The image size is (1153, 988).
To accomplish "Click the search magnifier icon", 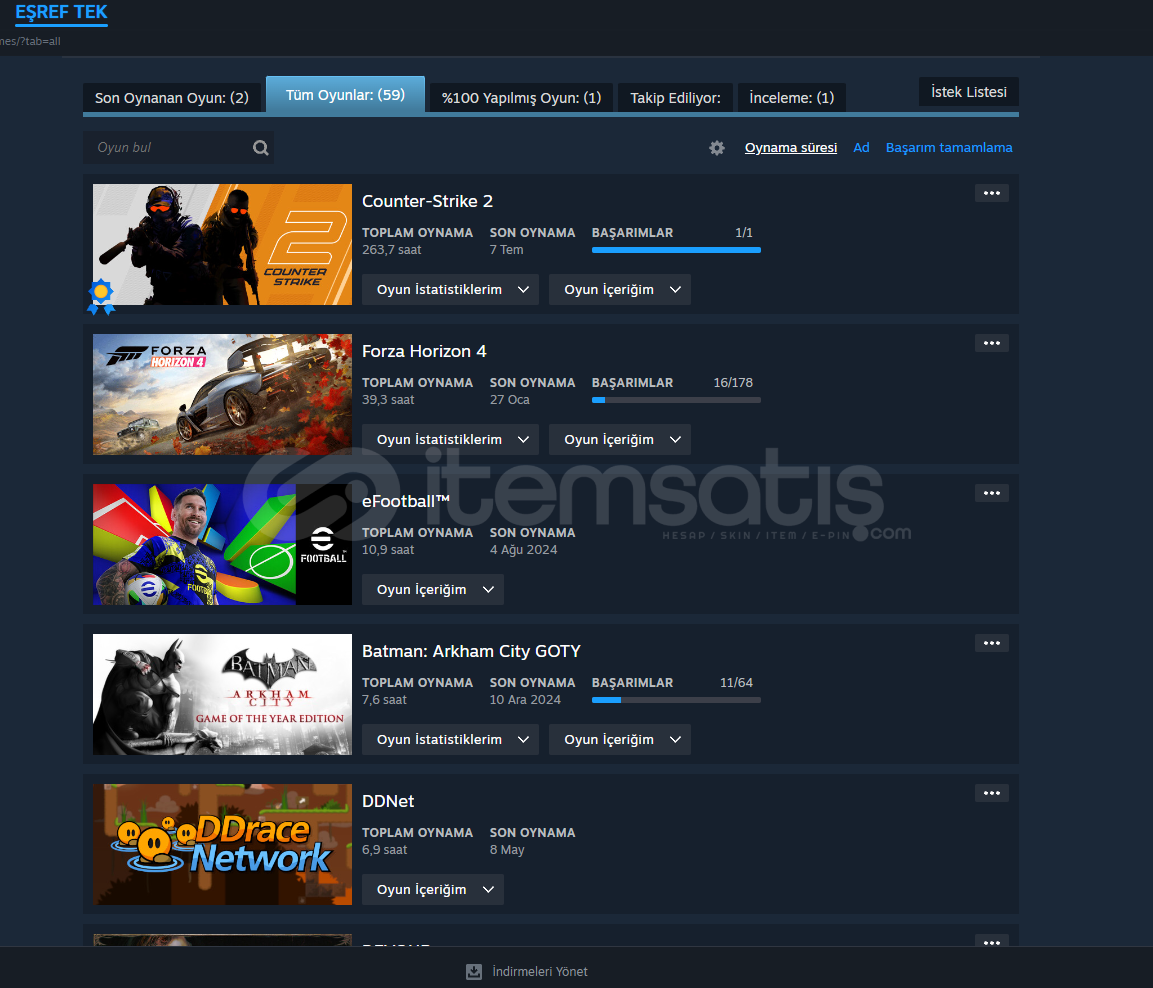I will tap(260, 148).
